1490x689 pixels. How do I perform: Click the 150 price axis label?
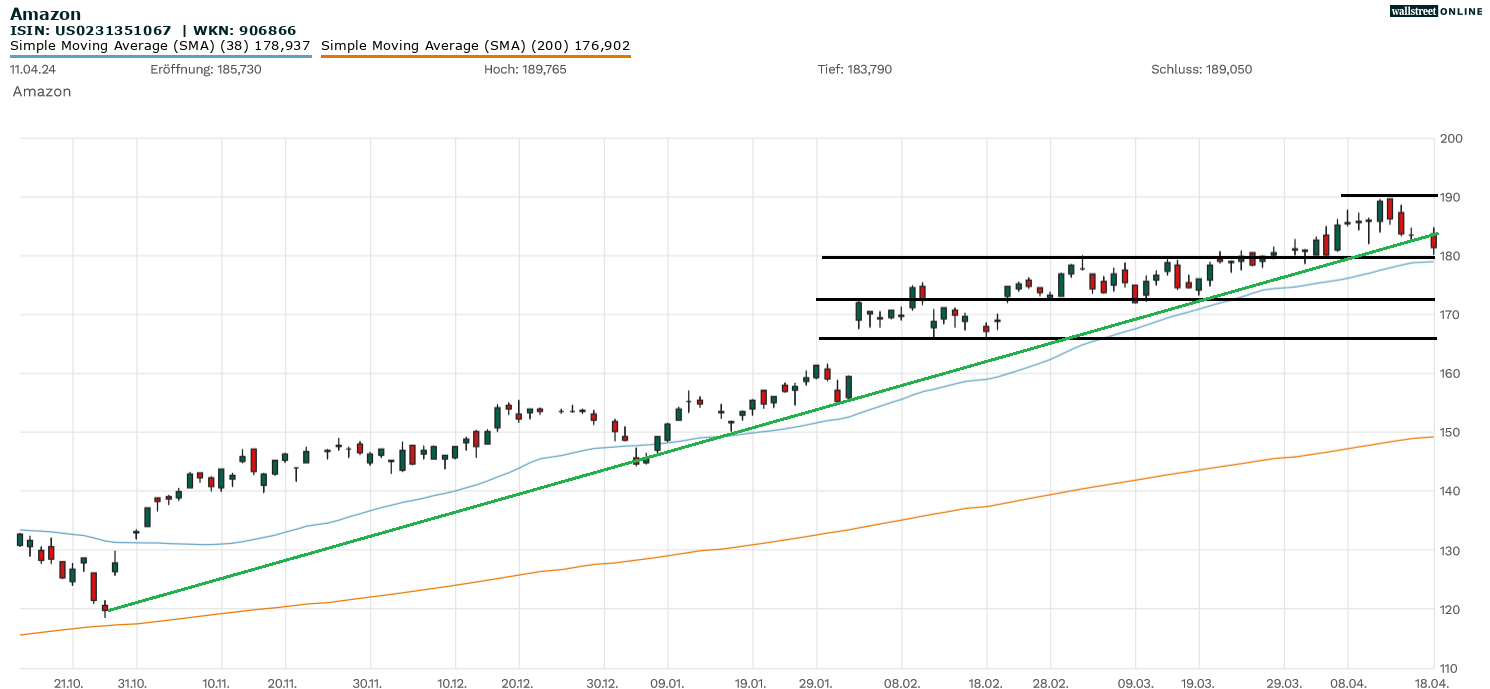click(1450, 433)
